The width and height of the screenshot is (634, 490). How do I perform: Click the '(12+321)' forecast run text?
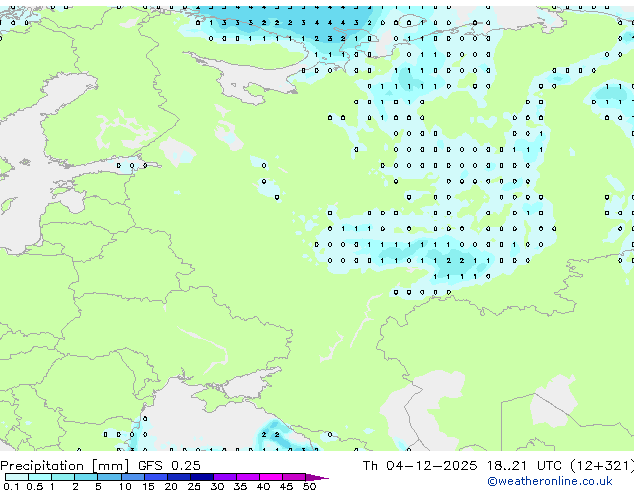602,466
